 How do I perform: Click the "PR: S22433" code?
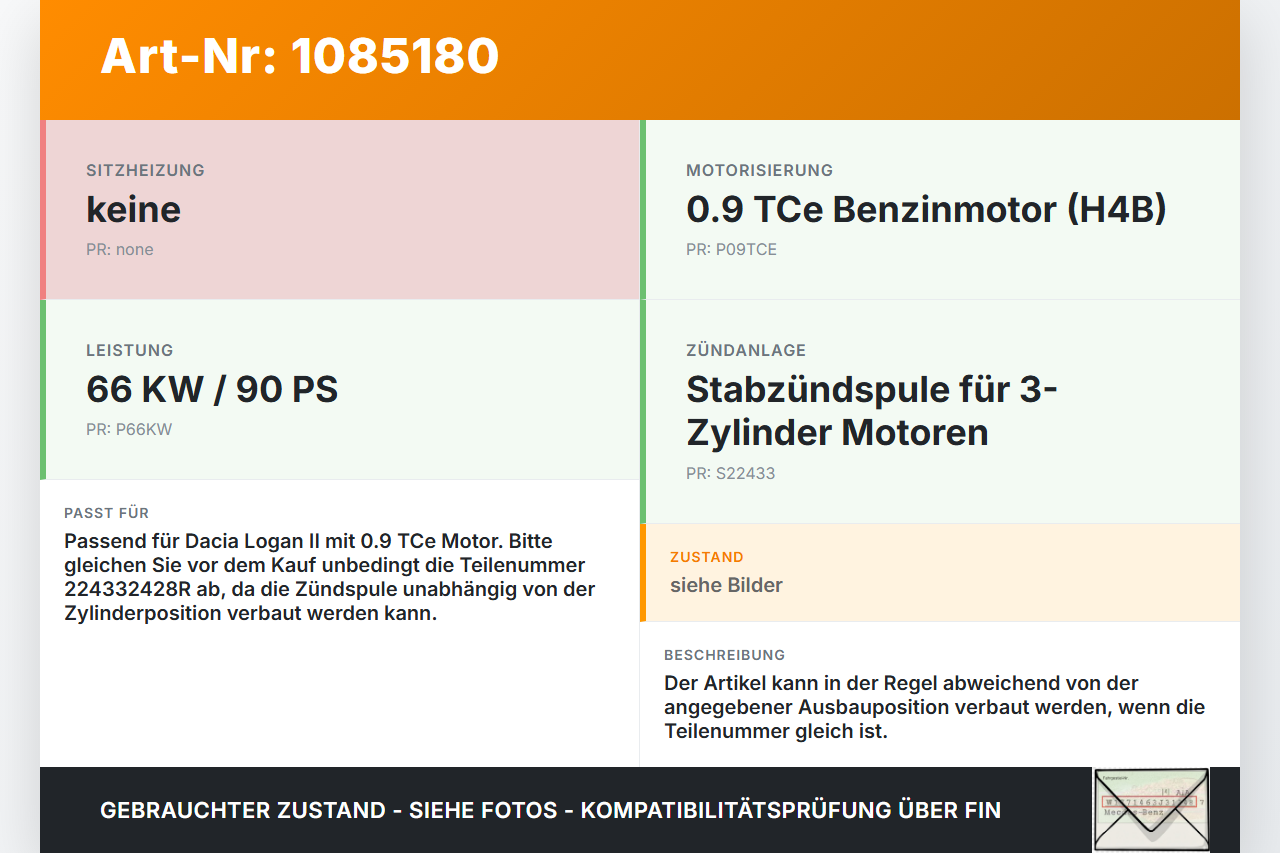[731, 473]
